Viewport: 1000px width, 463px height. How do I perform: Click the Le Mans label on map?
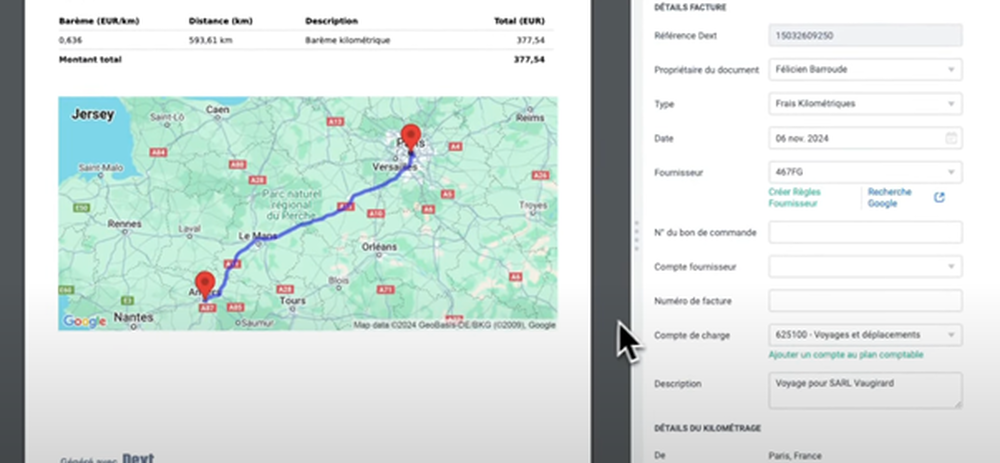coord(258,236)
